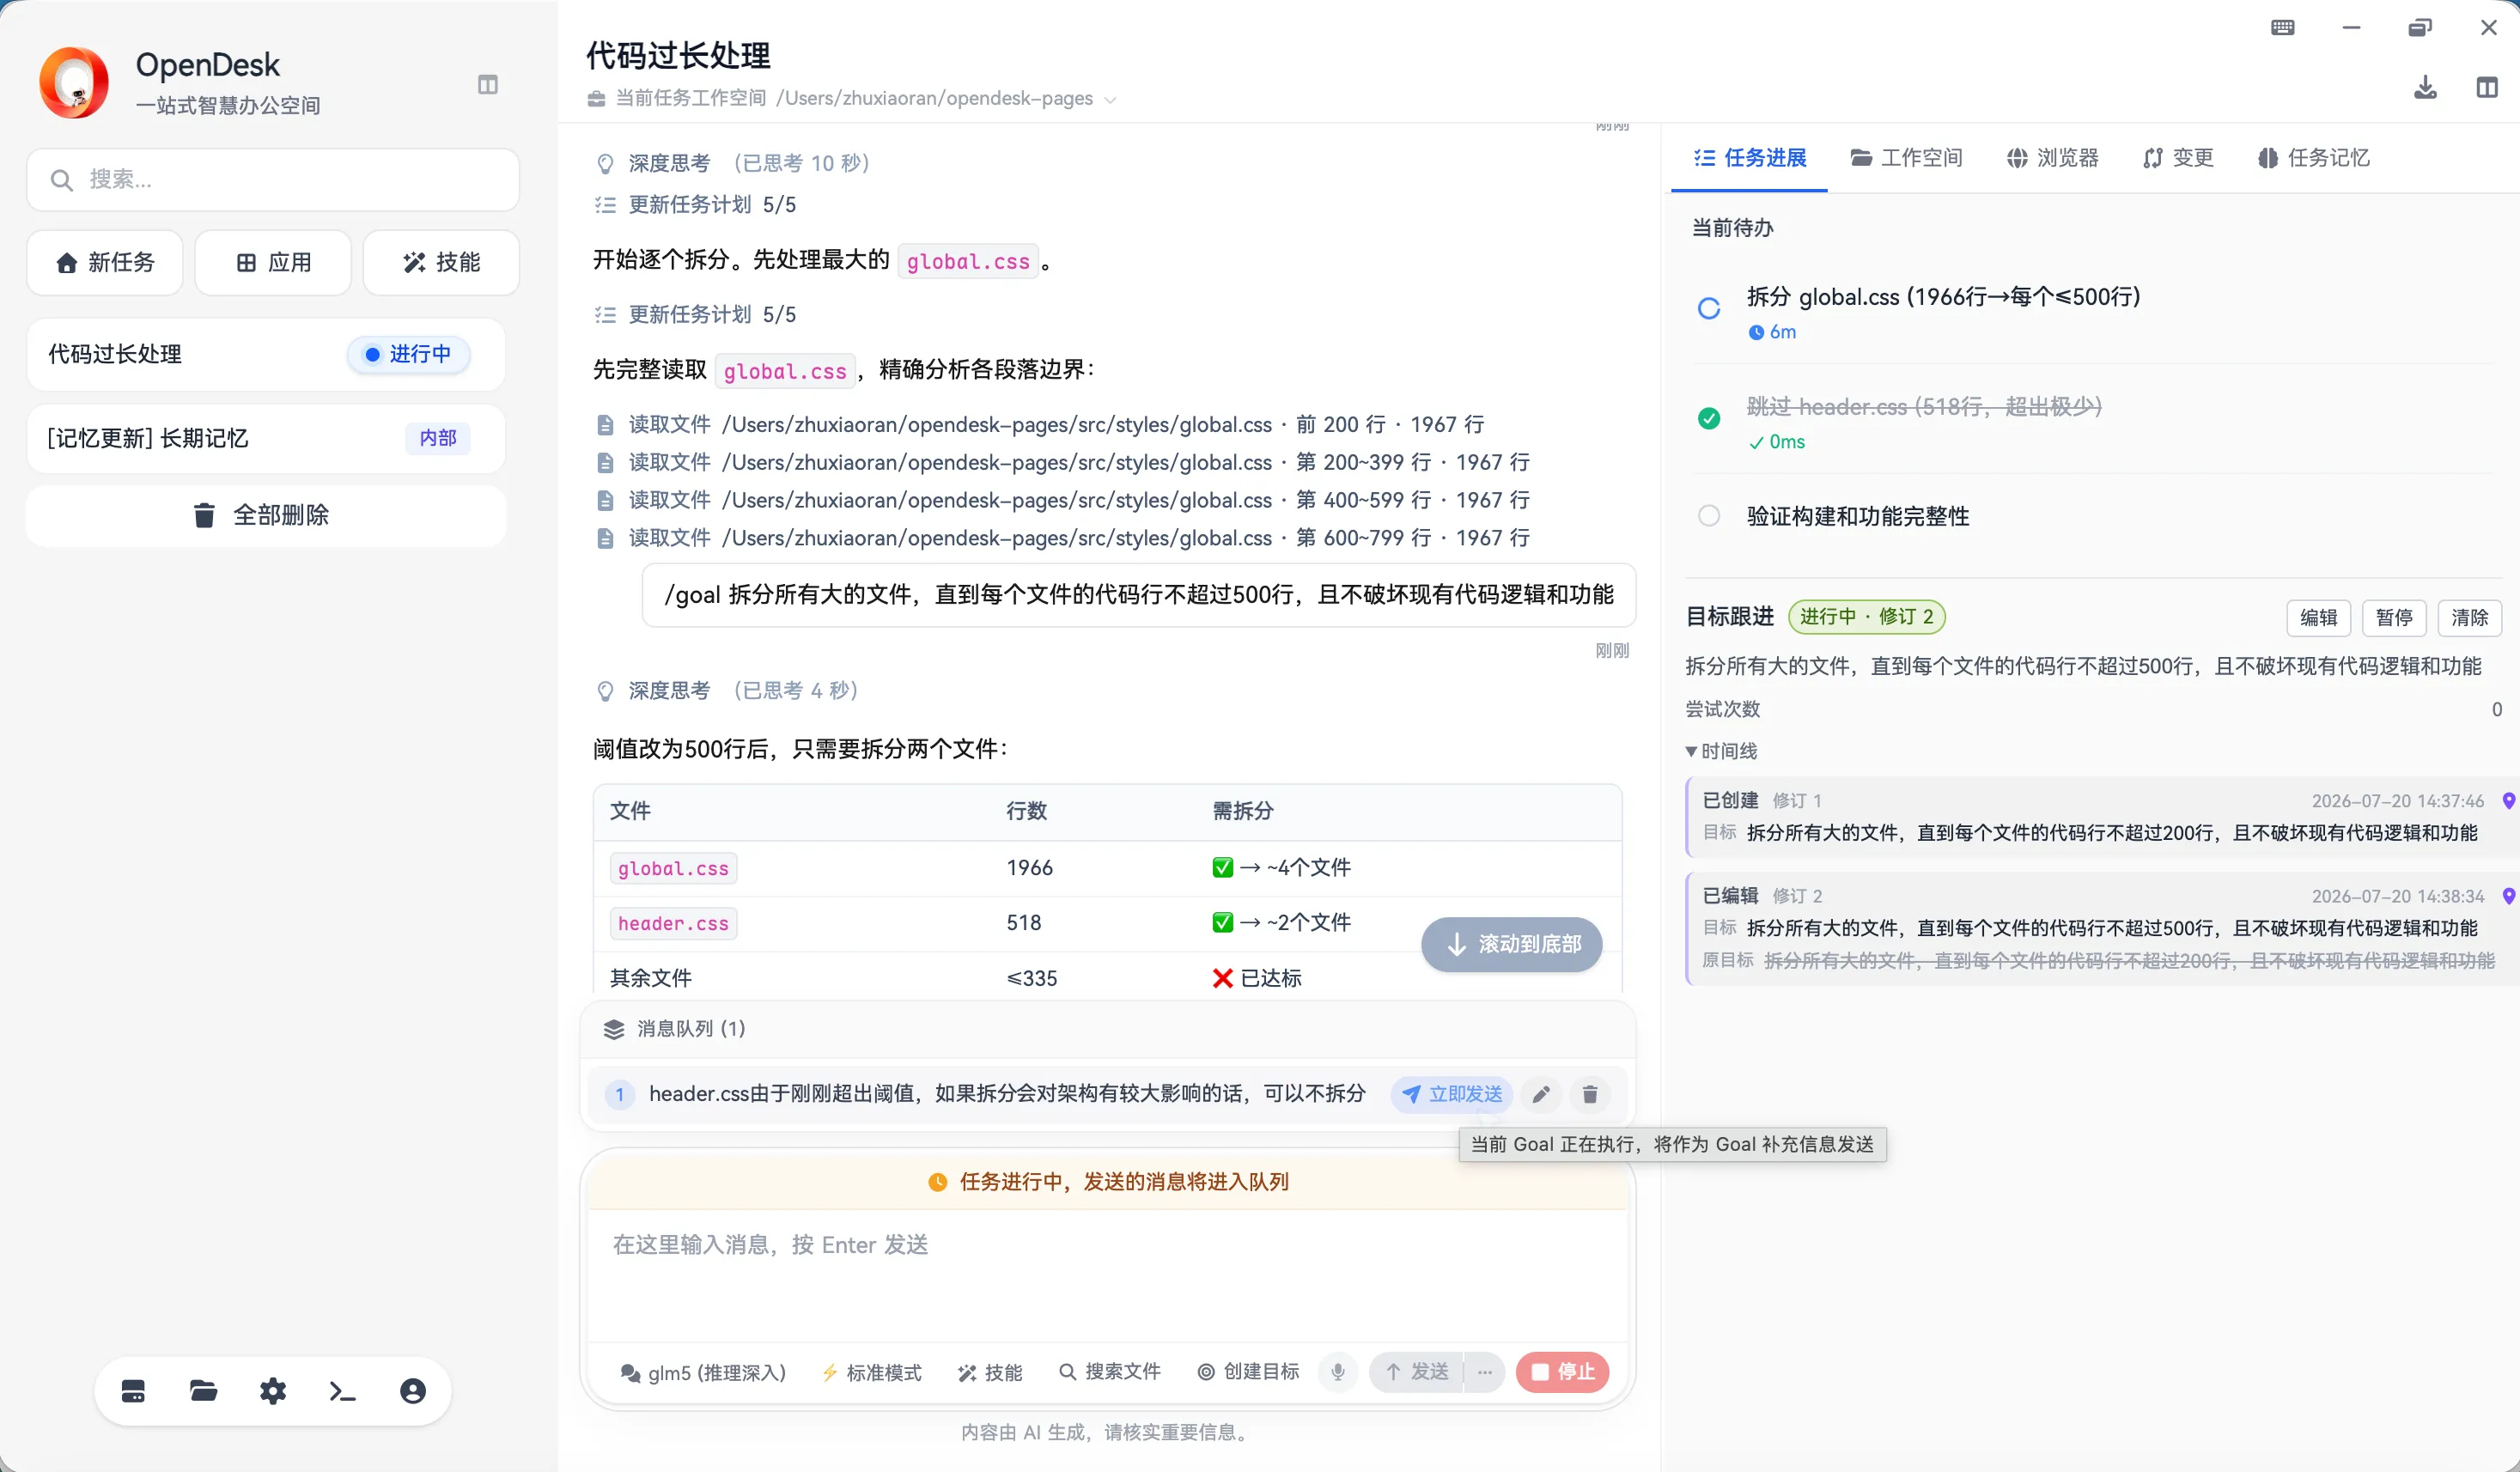2520x1472 pixels.
Task: Click 全部删除 button
Action: [x=265, y=516]
